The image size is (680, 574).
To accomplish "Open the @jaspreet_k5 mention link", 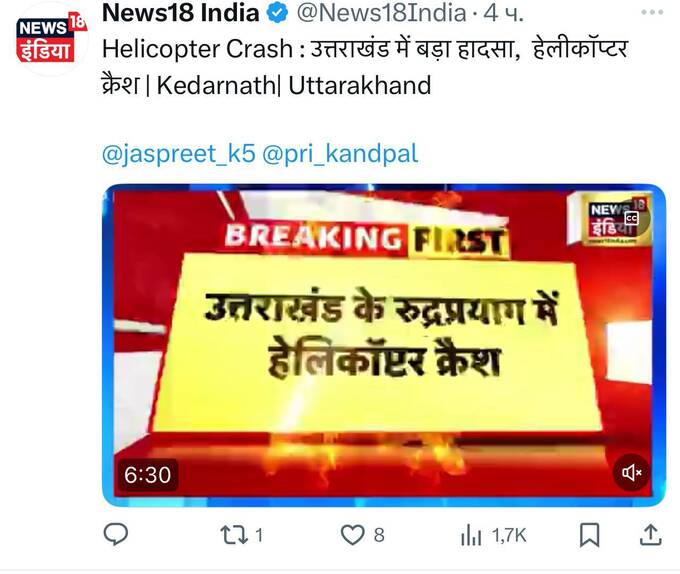I will tap(179, 154).
